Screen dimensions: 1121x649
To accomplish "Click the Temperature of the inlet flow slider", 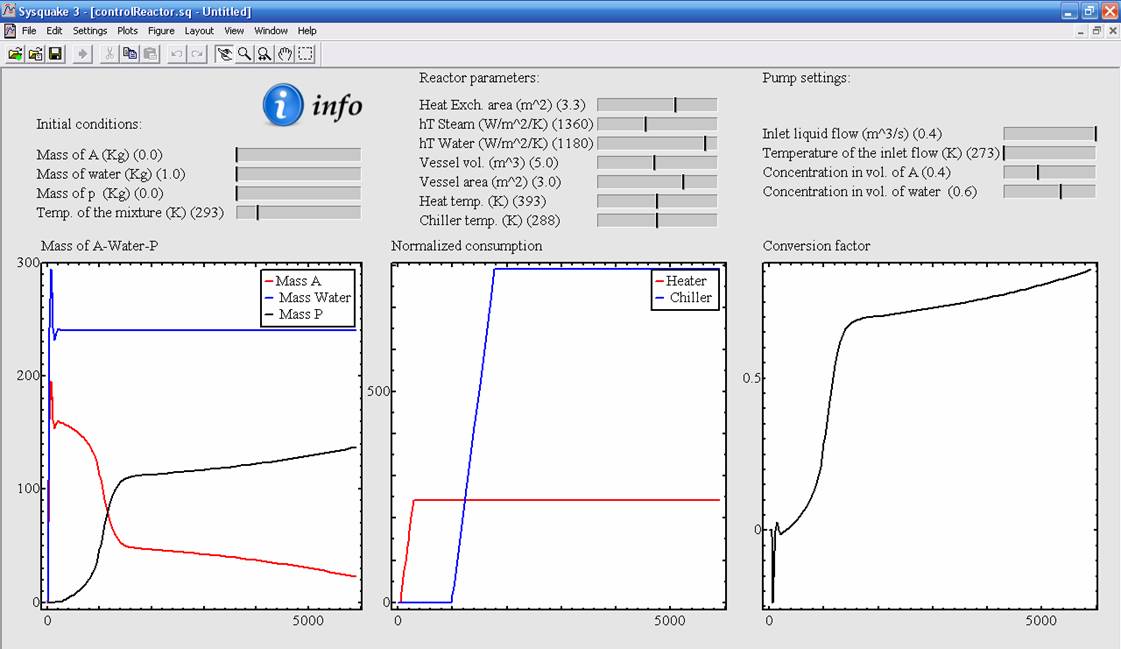I will [x=1050, y=153].
